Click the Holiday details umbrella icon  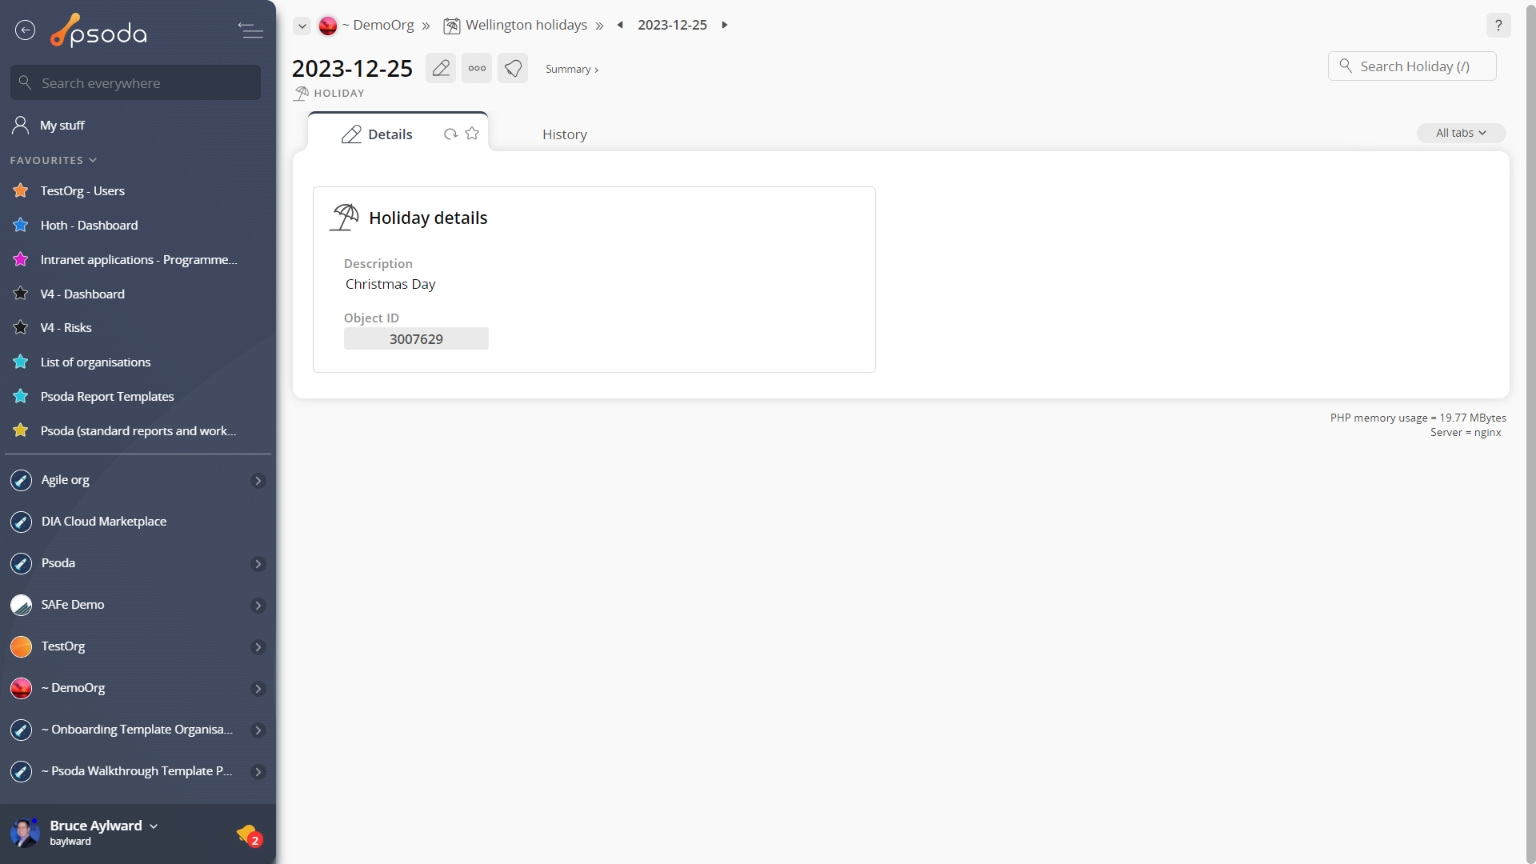tap(345, 217)
